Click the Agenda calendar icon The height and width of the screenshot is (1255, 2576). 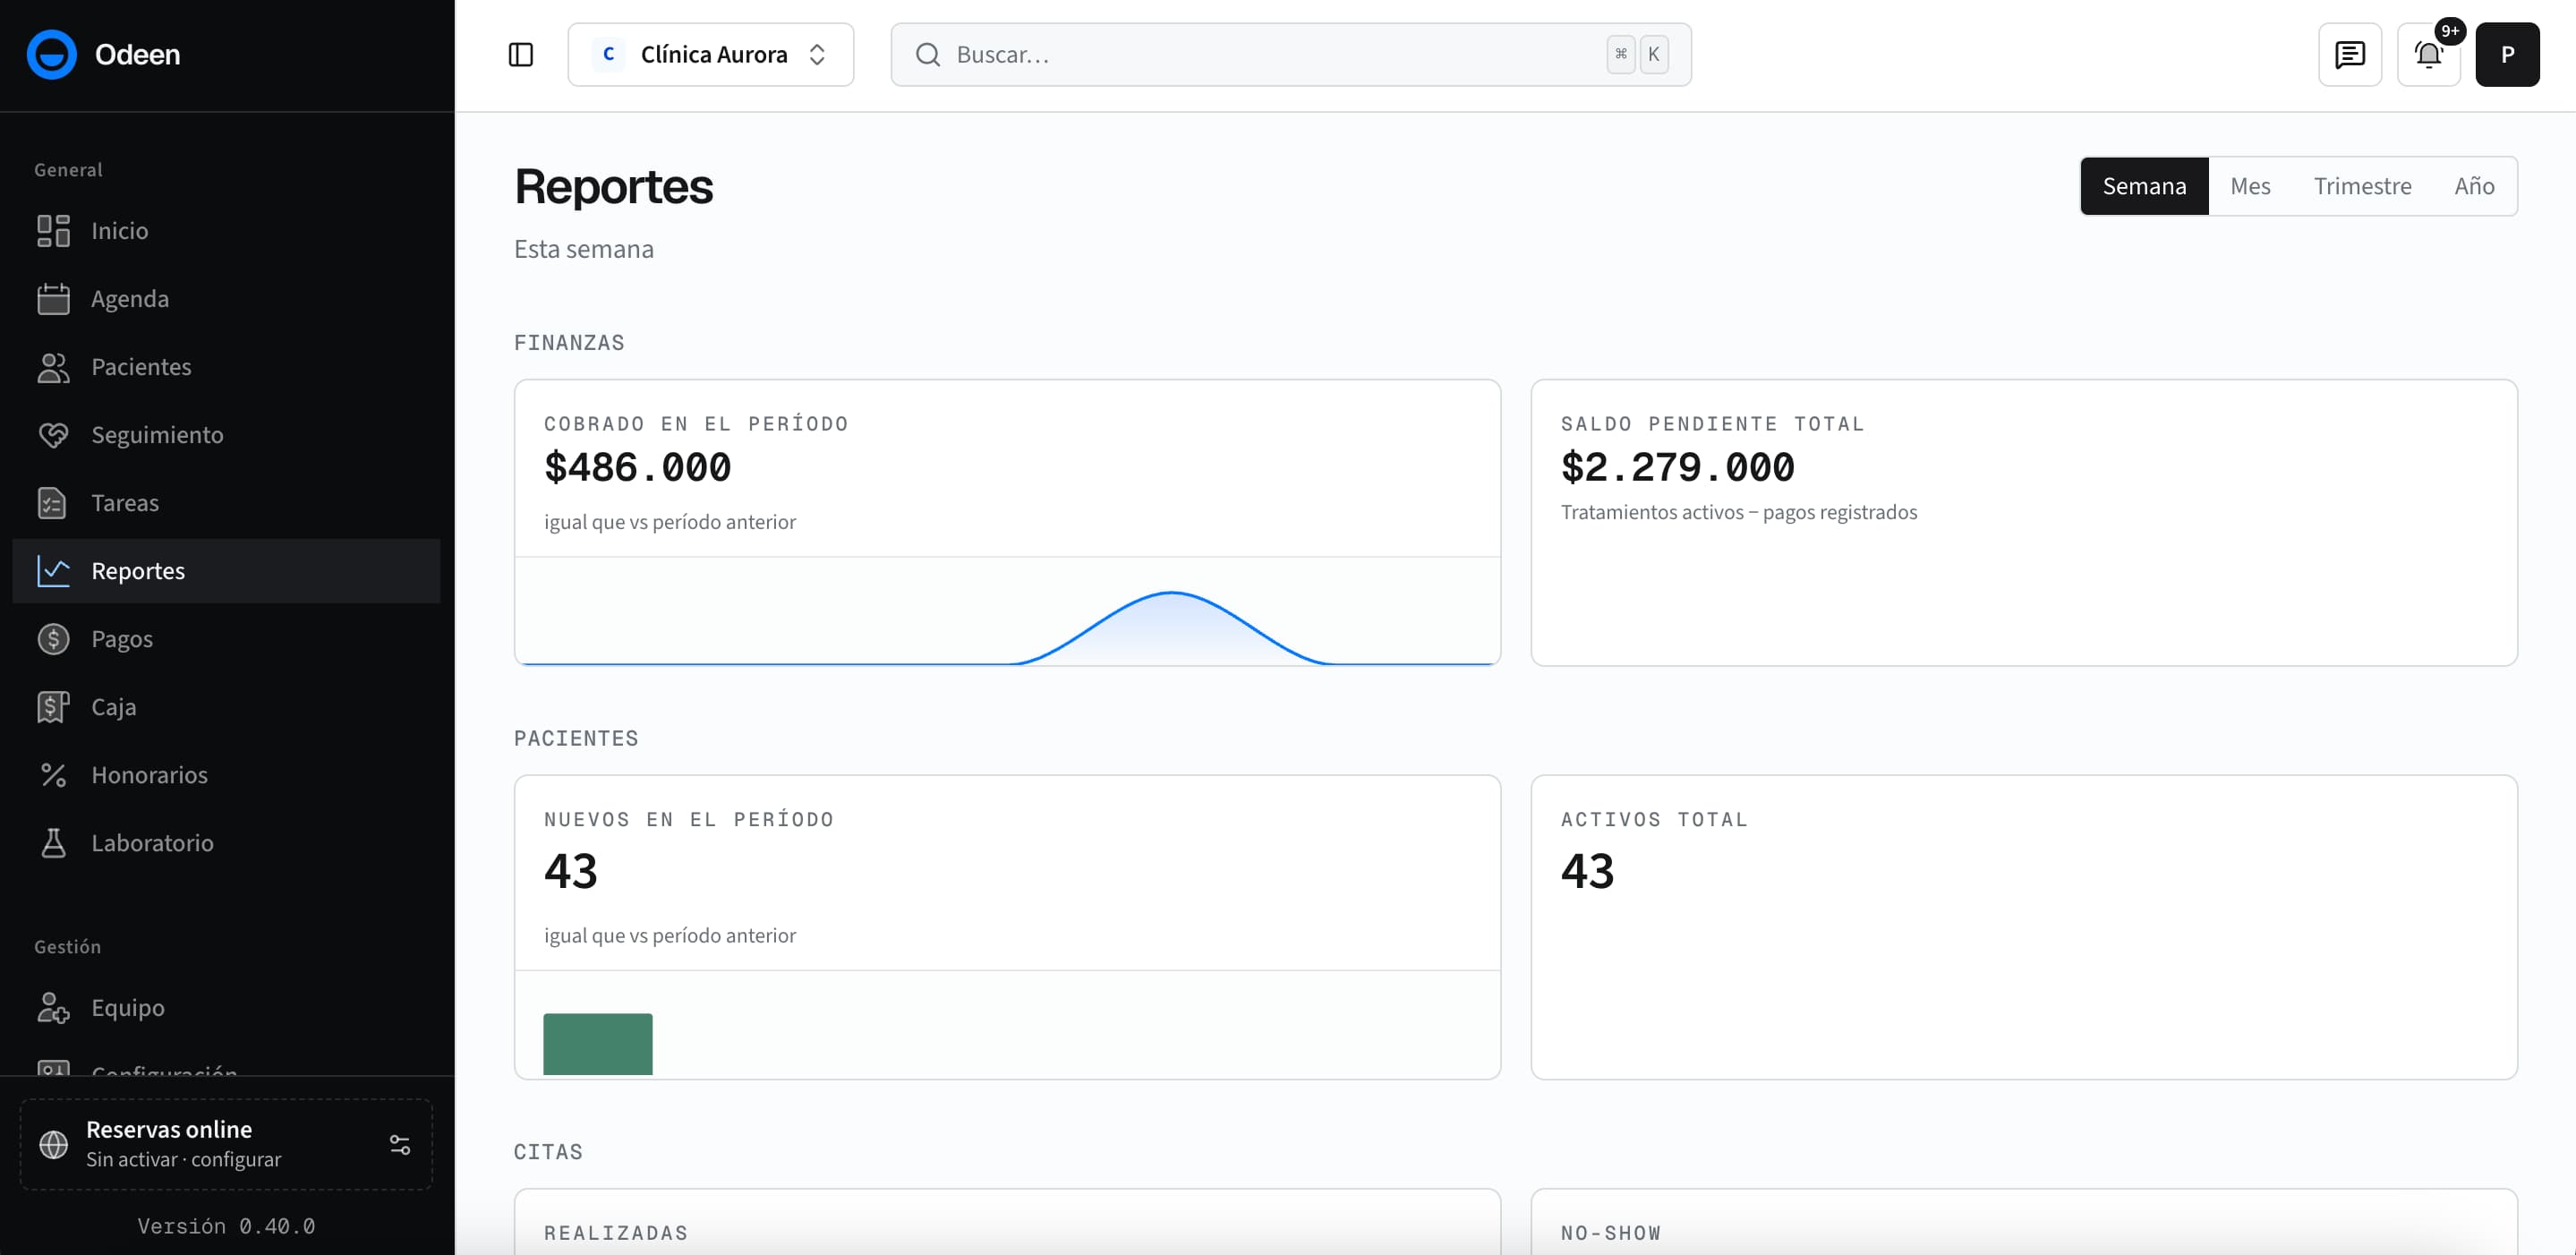click(53, 298)
